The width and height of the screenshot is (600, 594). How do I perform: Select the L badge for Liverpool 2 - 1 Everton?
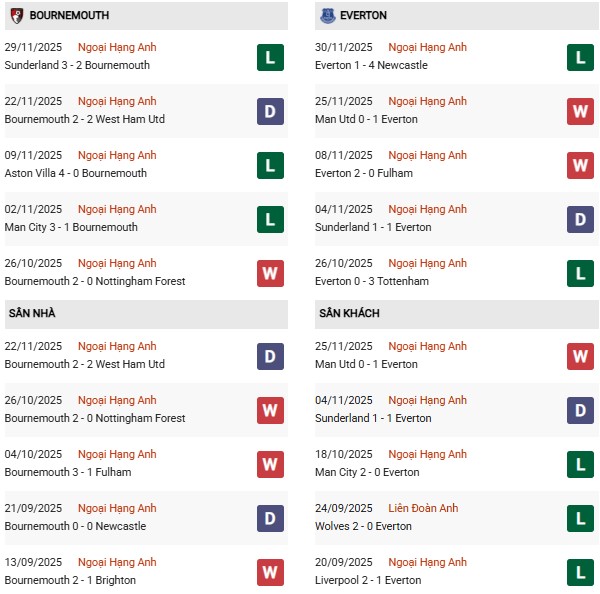coord(580,572)
